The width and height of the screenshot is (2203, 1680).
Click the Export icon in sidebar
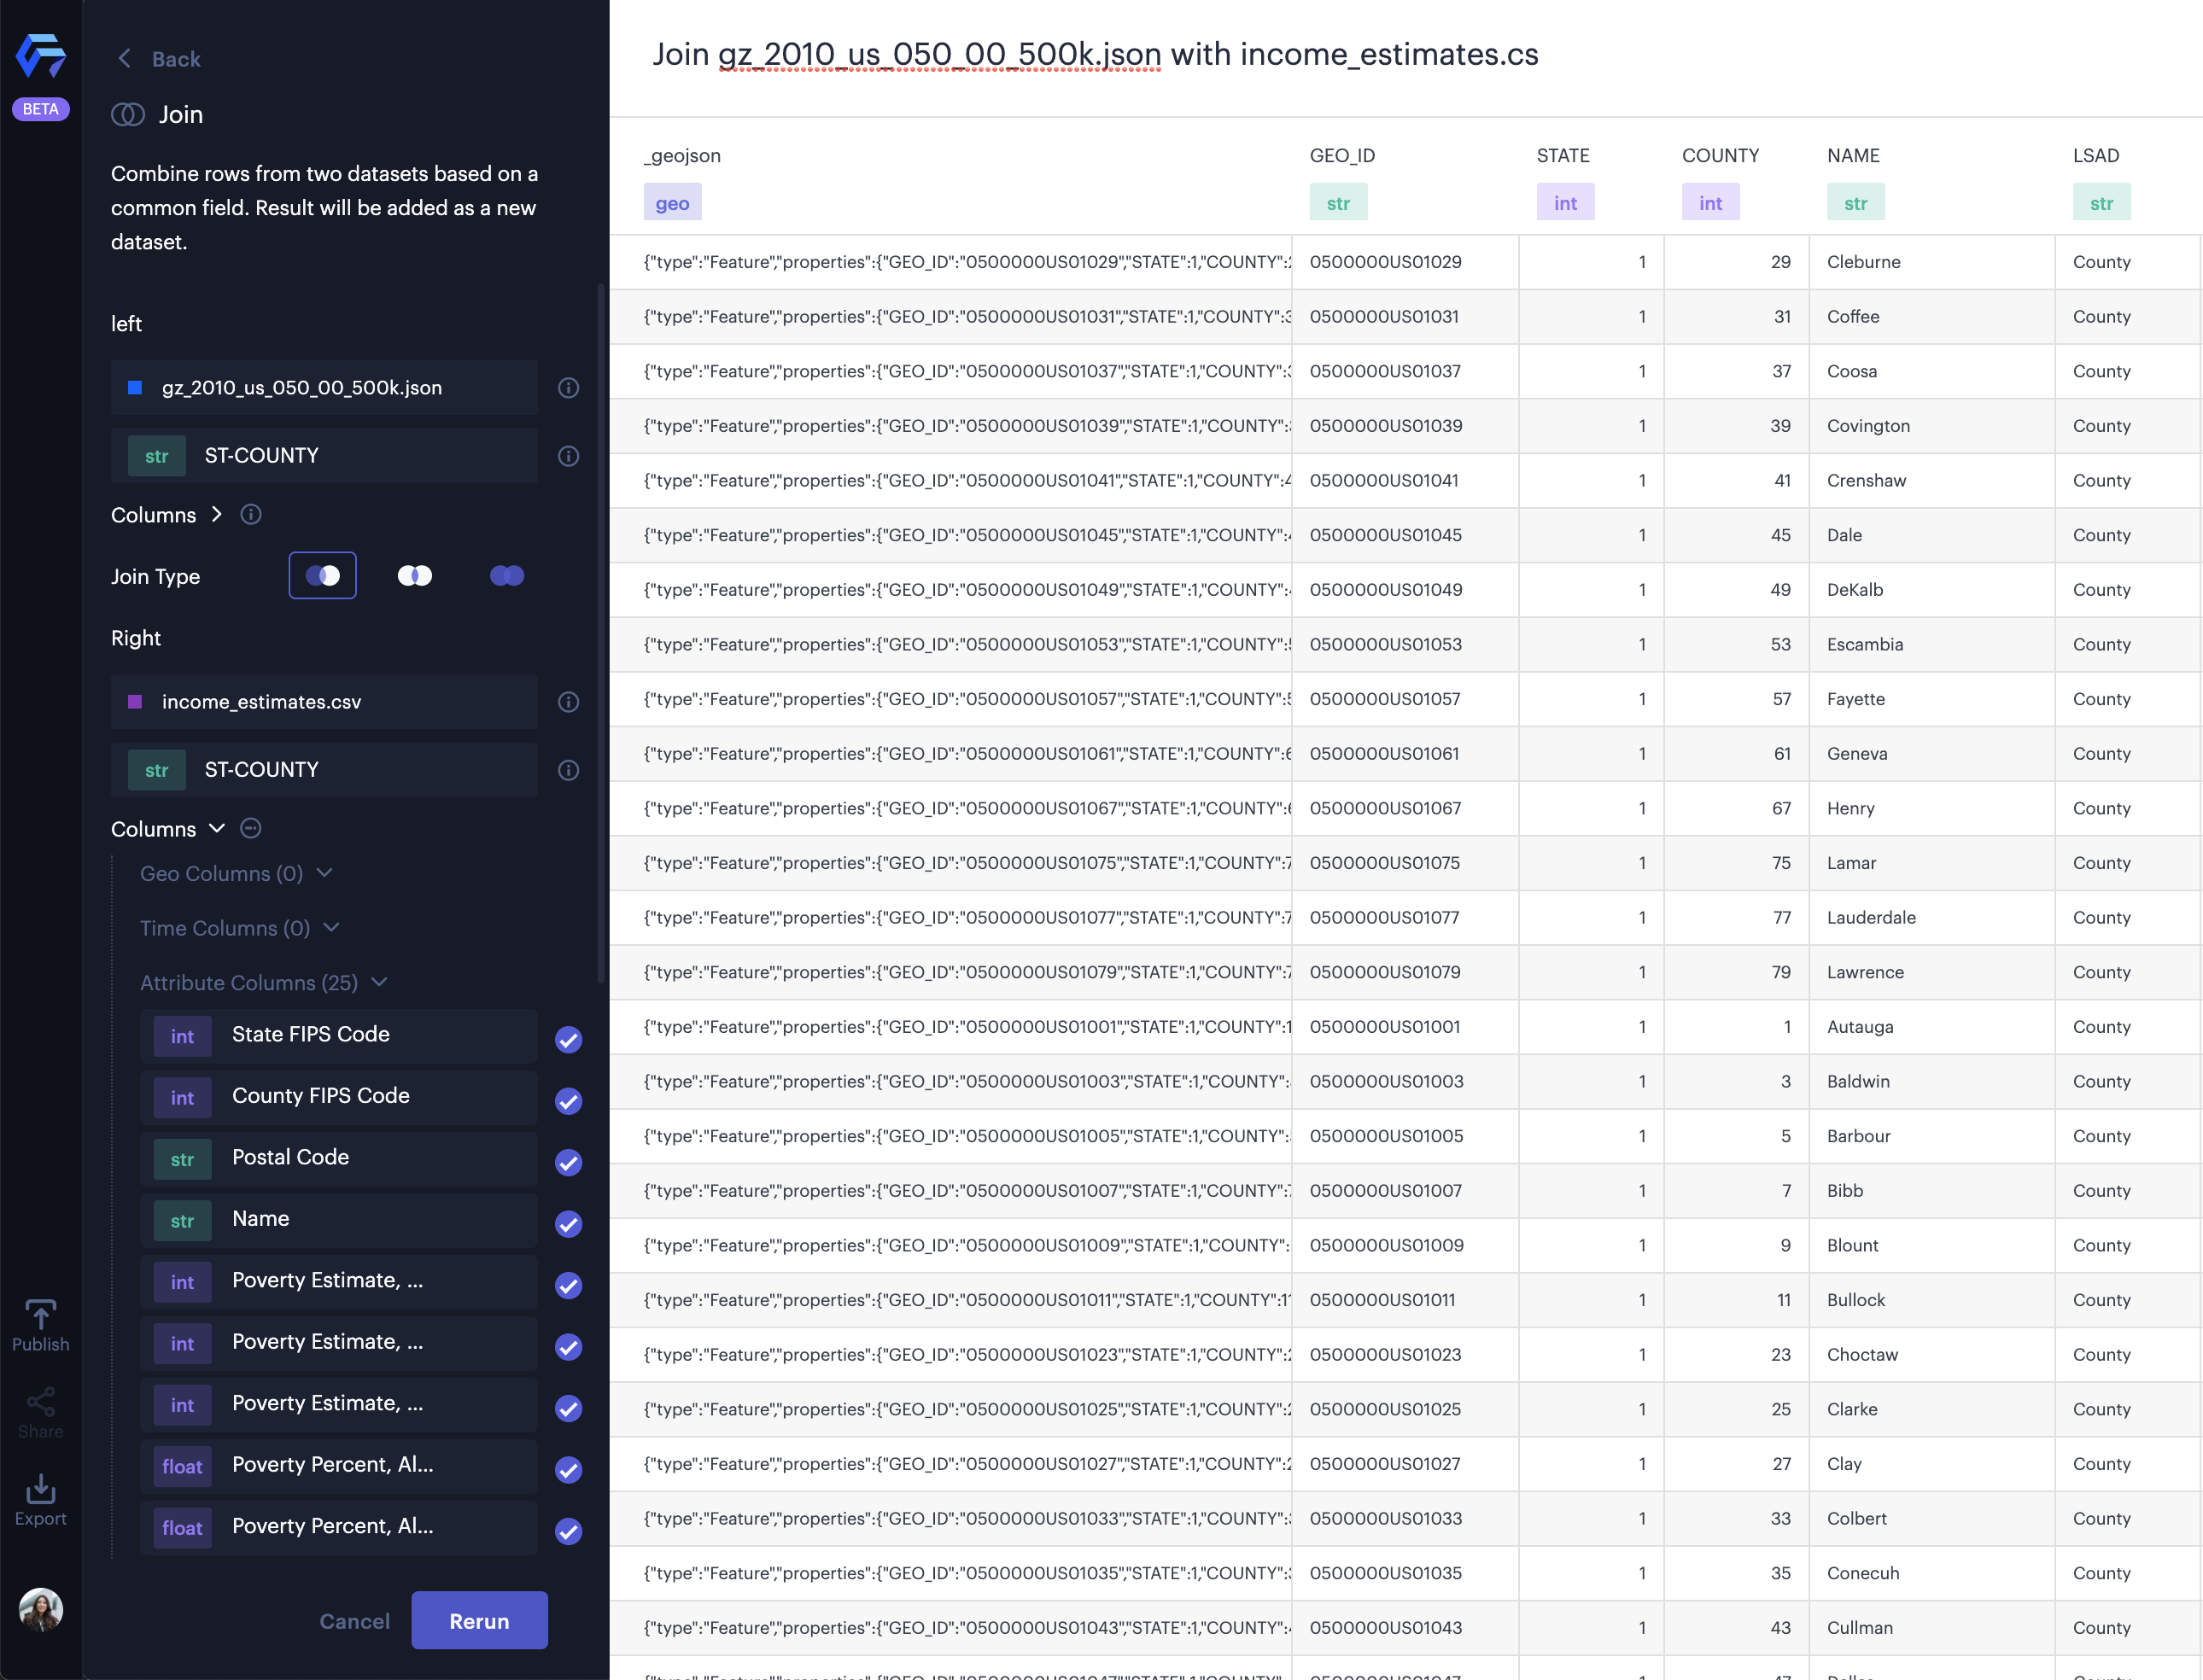point(40,1499)
